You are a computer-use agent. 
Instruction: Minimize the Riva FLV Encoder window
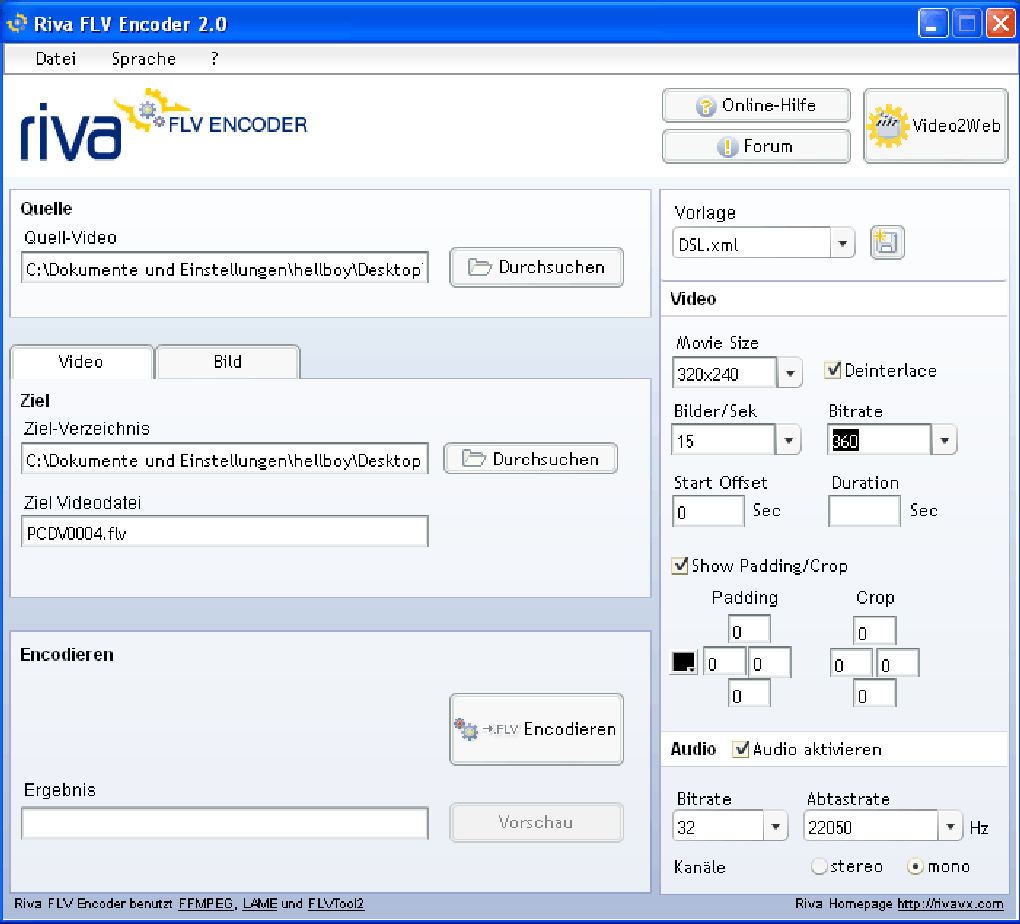click(933, 24)
